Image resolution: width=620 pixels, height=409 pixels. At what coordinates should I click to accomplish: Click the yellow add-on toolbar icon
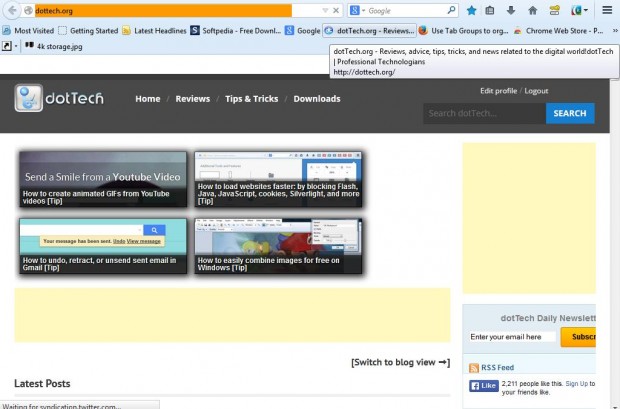point(554,11)
